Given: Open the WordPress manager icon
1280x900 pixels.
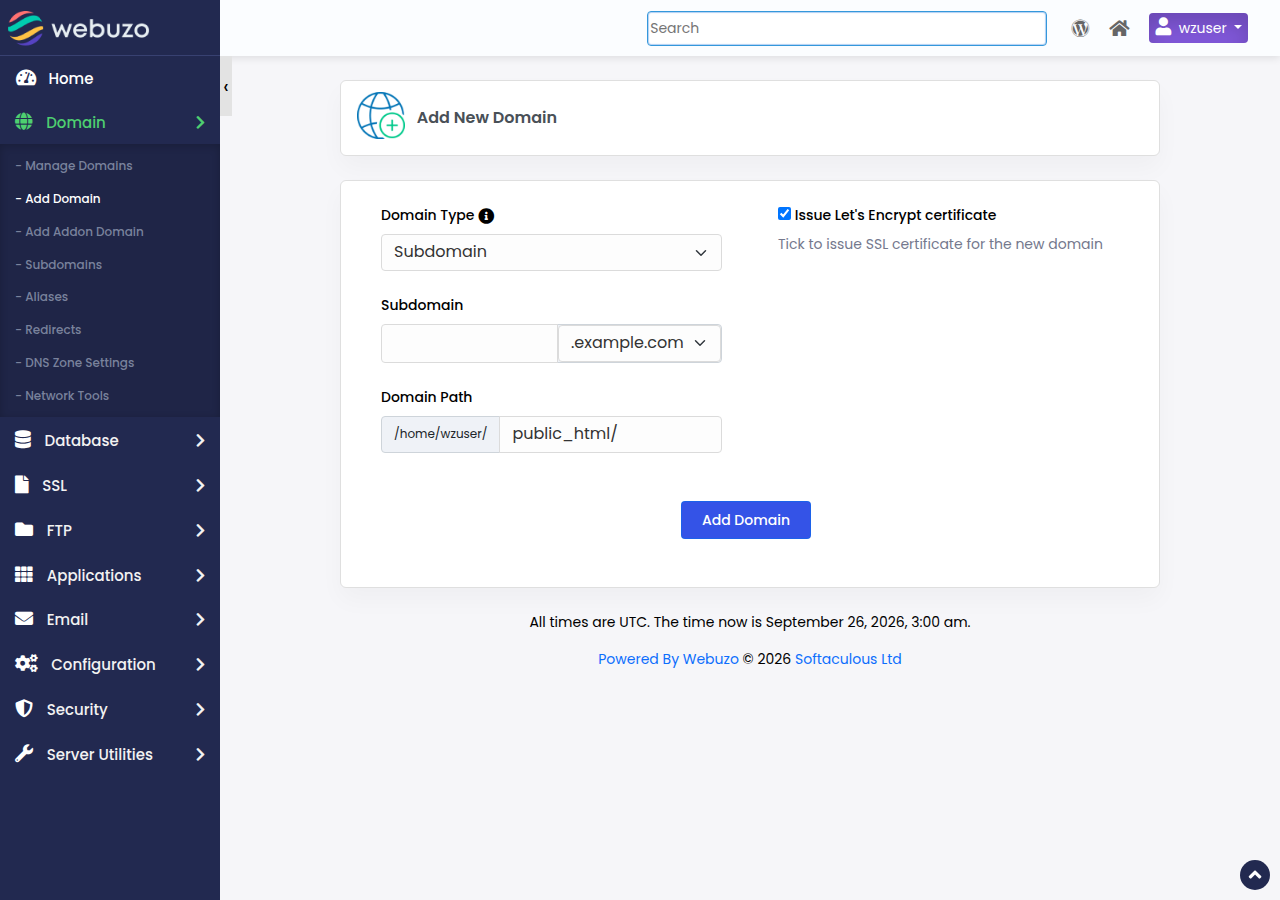Looking at the screenshot, I should (1080, 28).
